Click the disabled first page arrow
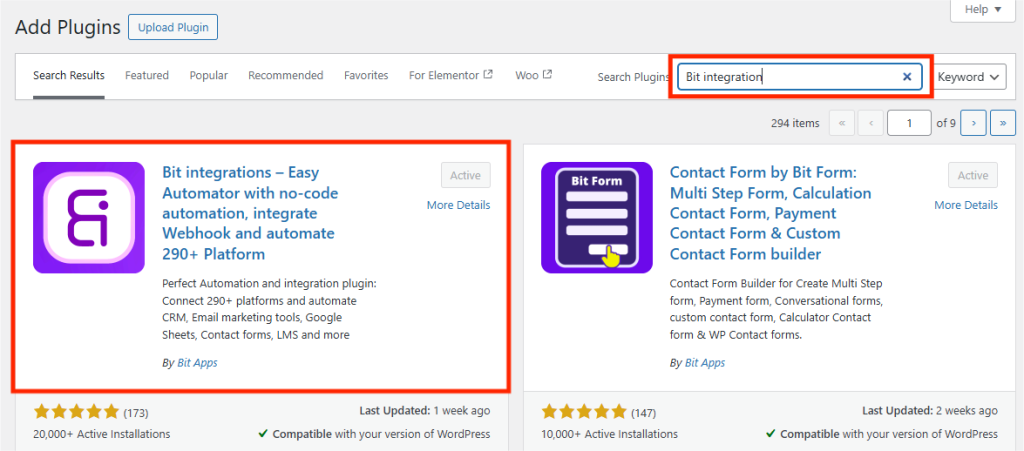The height and width of the screenshot is (451, 1024). click(842, 123)
